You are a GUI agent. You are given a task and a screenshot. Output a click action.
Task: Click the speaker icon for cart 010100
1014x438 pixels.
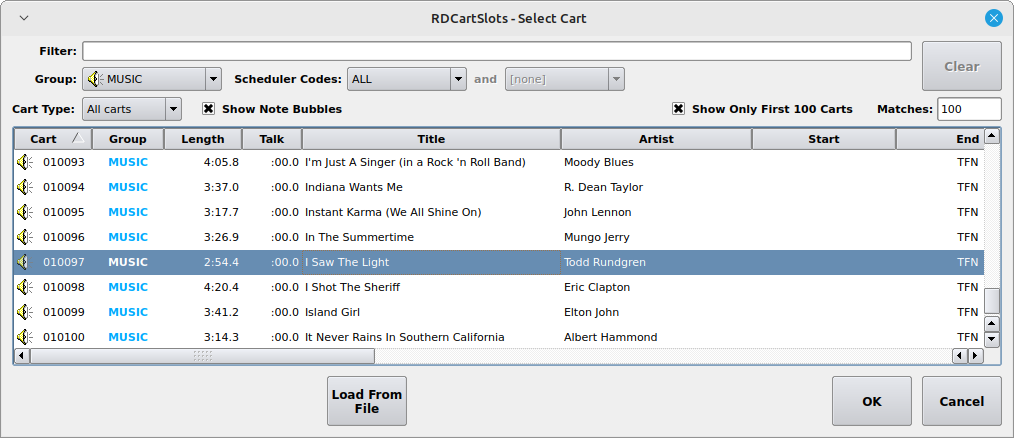point(25,337)
